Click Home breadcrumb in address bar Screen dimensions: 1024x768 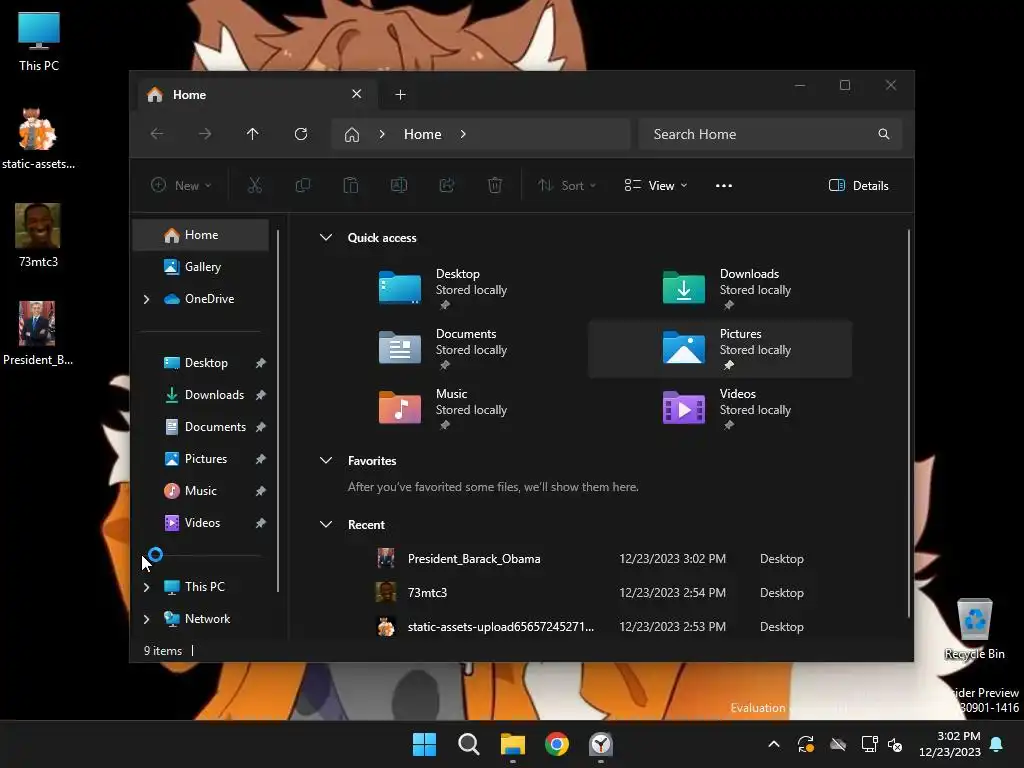point(423,134)
